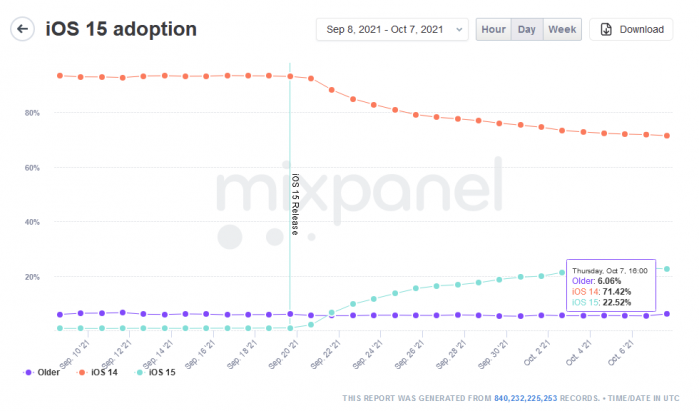Open the date range dropdown
The width and height of the screenshot is (700, 411).
pos(391,29)
